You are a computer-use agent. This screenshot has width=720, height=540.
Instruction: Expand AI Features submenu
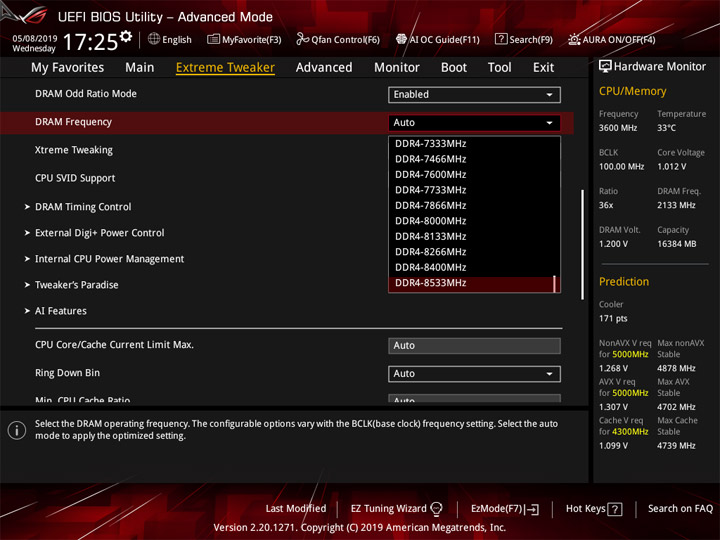61,311
